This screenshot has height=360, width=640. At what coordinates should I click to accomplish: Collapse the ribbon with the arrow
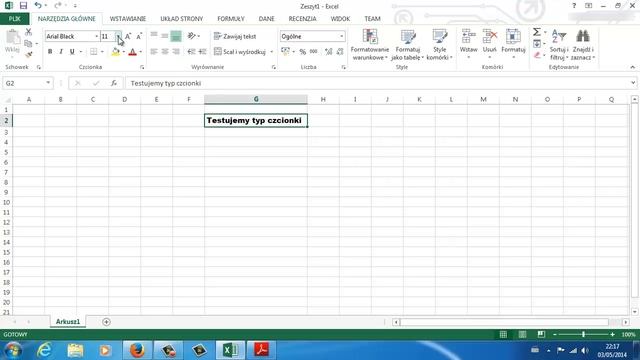(632, 67)
